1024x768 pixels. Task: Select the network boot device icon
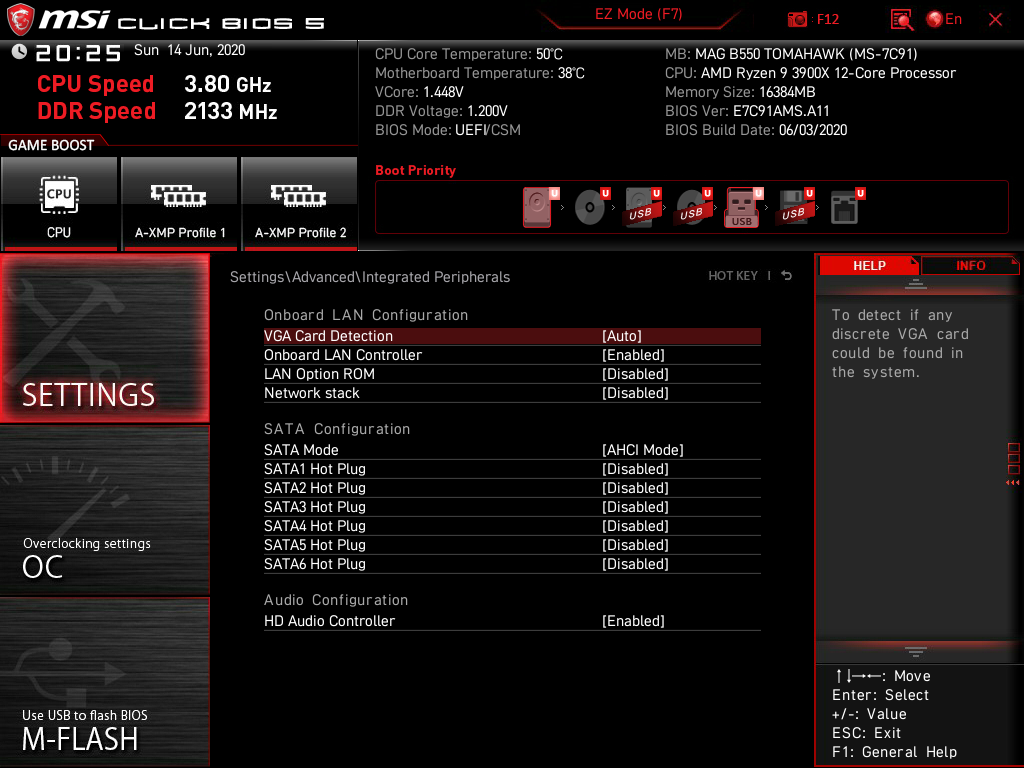(846, 207)
